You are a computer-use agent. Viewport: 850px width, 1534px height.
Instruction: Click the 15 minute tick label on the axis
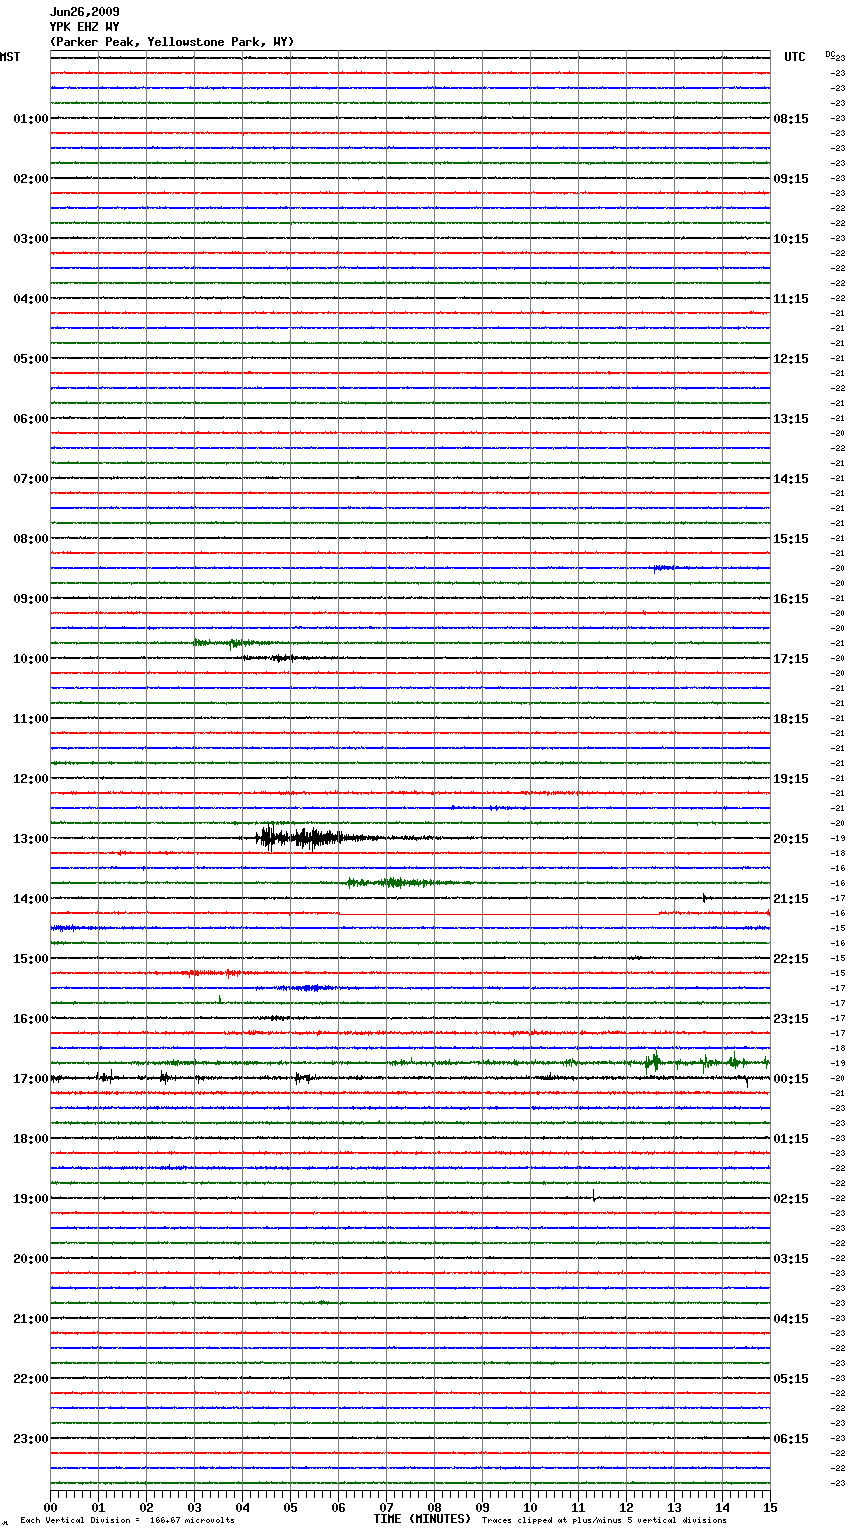pos(770,1508)
